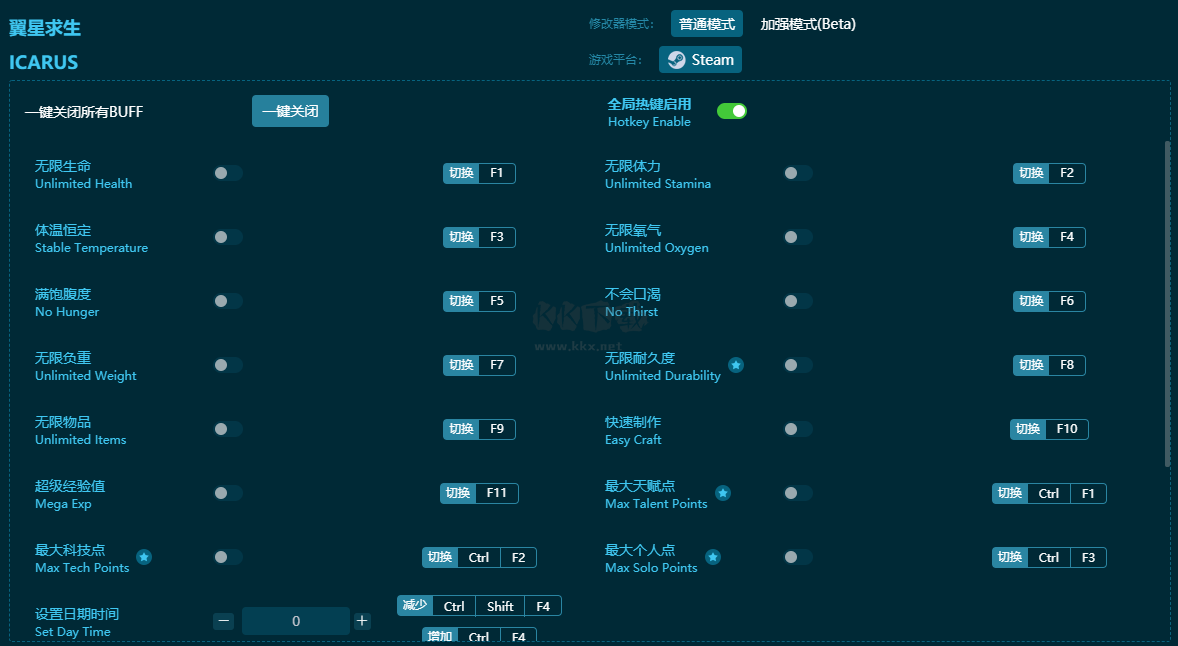The height and width of the screenshot is (646, 1178).
Task: Click F9 hotkey for Unlimited Items
Action: coord(497,429)
